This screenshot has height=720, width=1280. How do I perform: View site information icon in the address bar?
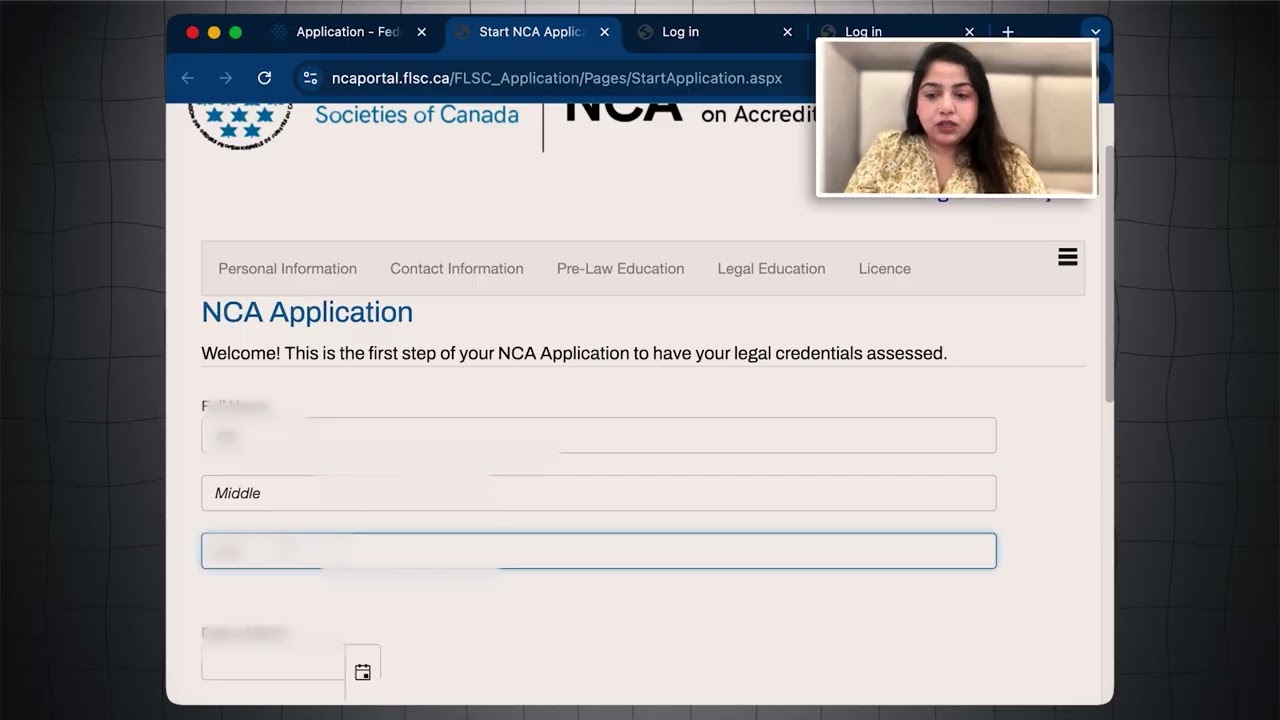click(x=310, y=78)
